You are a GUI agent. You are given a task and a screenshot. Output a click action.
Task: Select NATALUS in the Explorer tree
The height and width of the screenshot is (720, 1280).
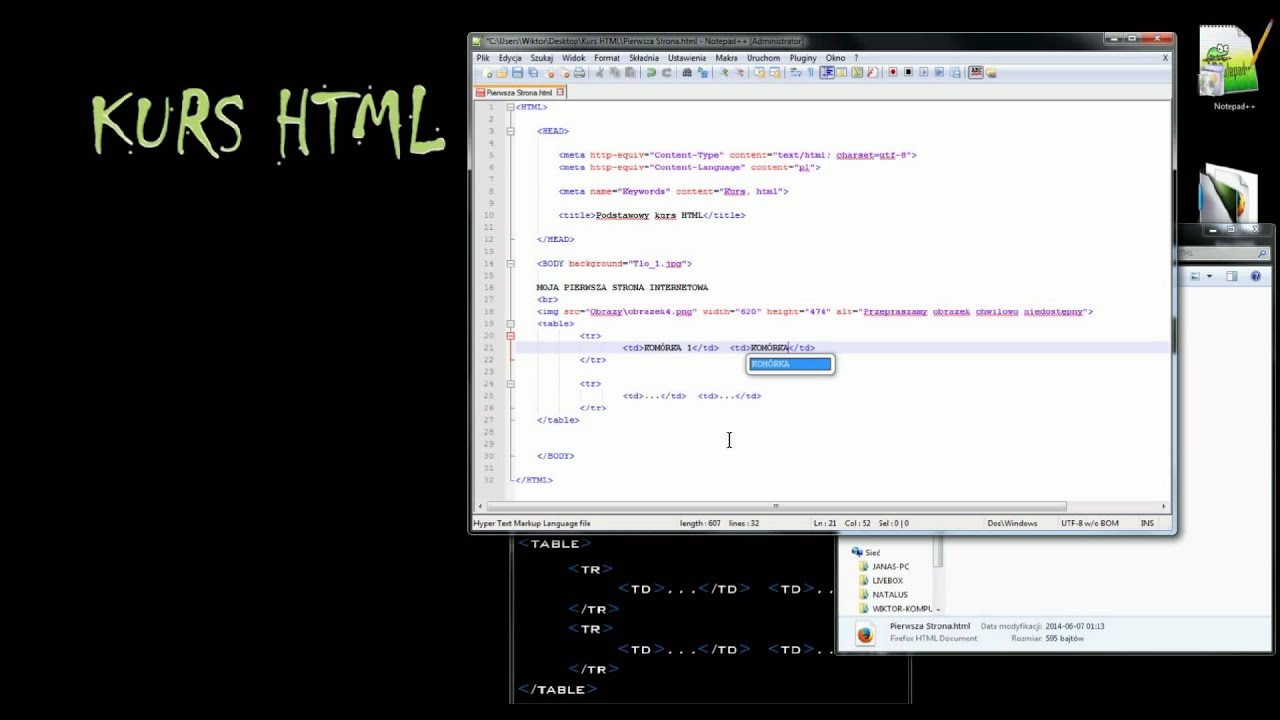point(889,594)
